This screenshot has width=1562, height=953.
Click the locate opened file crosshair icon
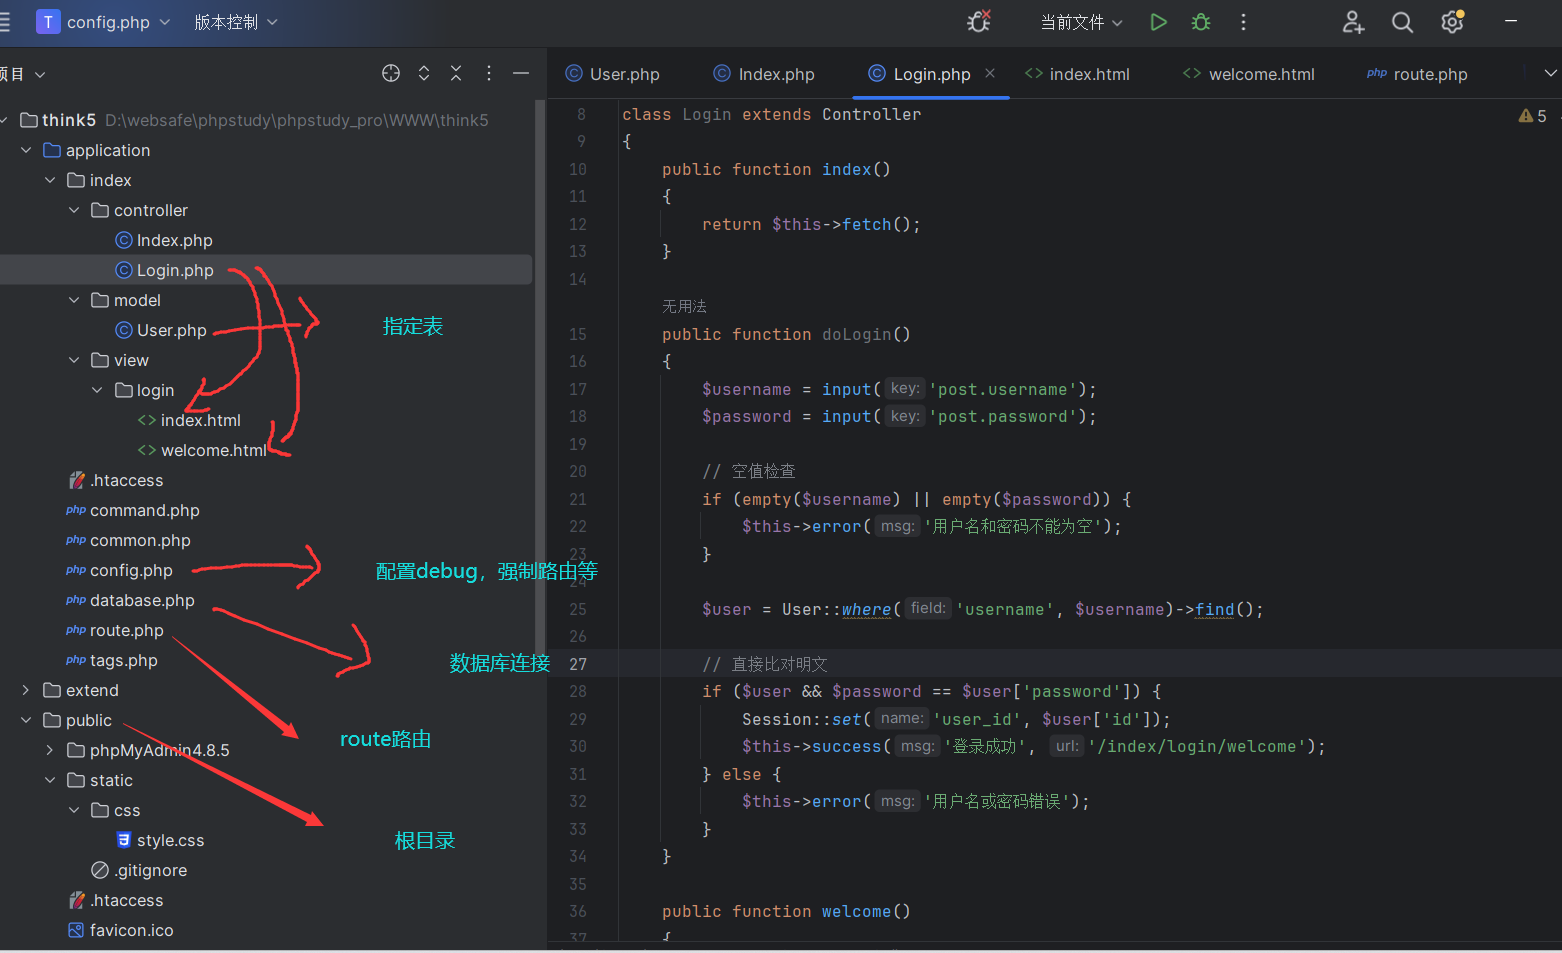point(391,73)
